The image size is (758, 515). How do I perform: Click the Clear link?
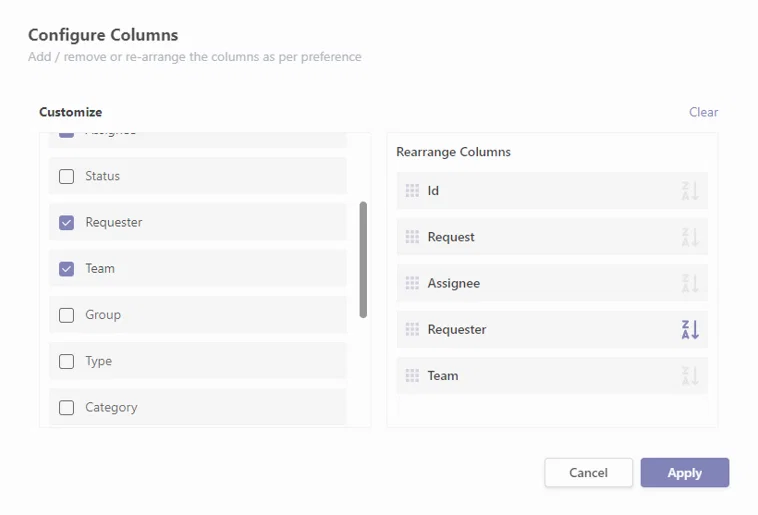(x=703, y=112)
